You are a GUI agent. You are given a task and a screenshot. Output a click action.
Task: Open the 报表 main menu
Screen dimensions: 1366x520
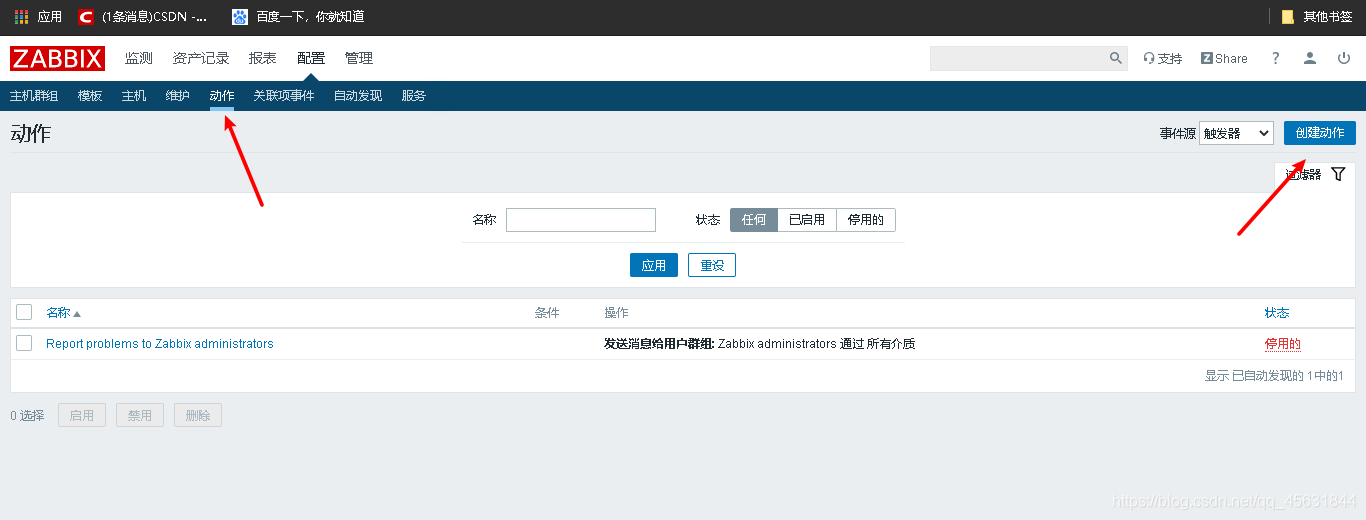pos(263,58)
